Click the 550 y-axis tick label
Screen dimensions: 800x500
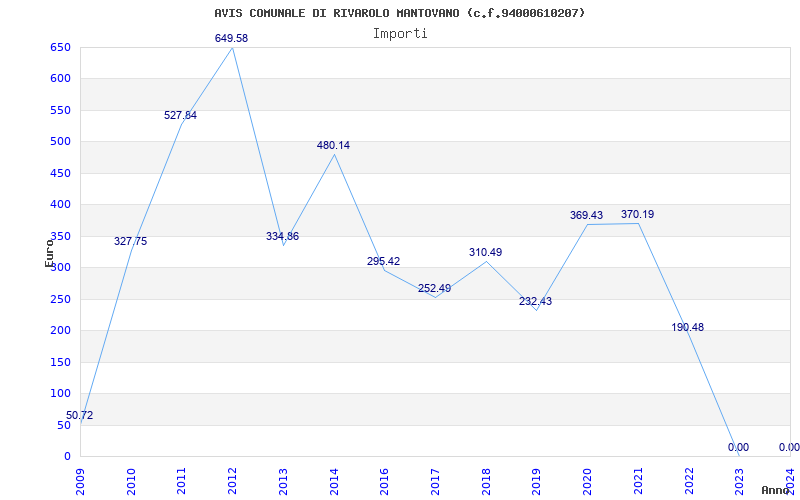60,110
